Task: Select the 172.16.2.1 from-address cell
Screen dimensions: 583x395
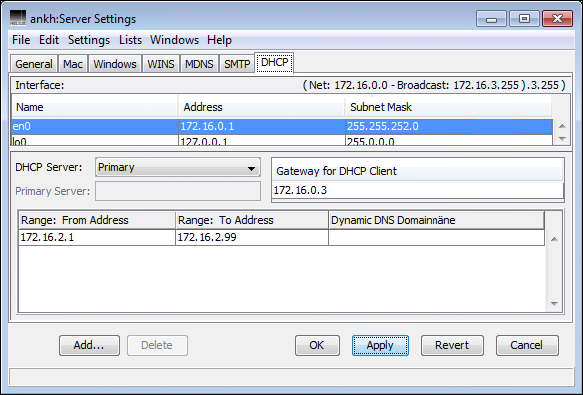Action: pos(97,237)
